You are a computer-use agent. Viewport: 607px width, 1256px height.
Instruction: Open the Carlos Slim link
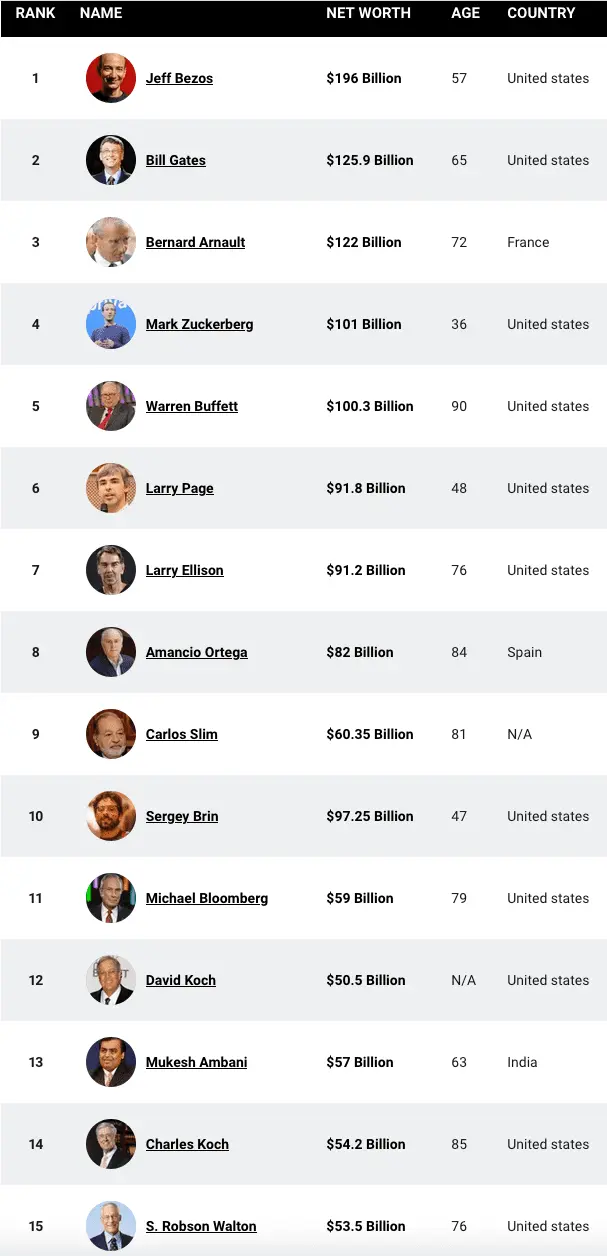coord(182,734)
